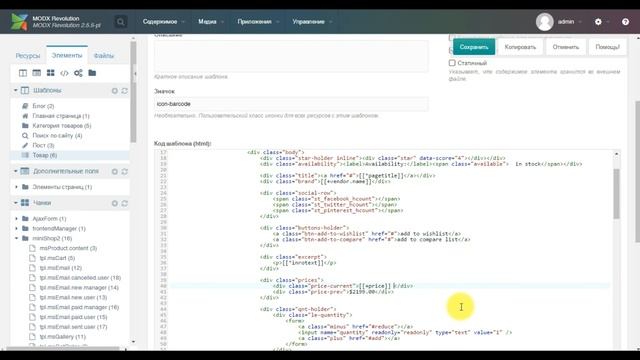Screen dimensions: 640x360
Task: Click the Сохранить button
Action: (474, 47)
